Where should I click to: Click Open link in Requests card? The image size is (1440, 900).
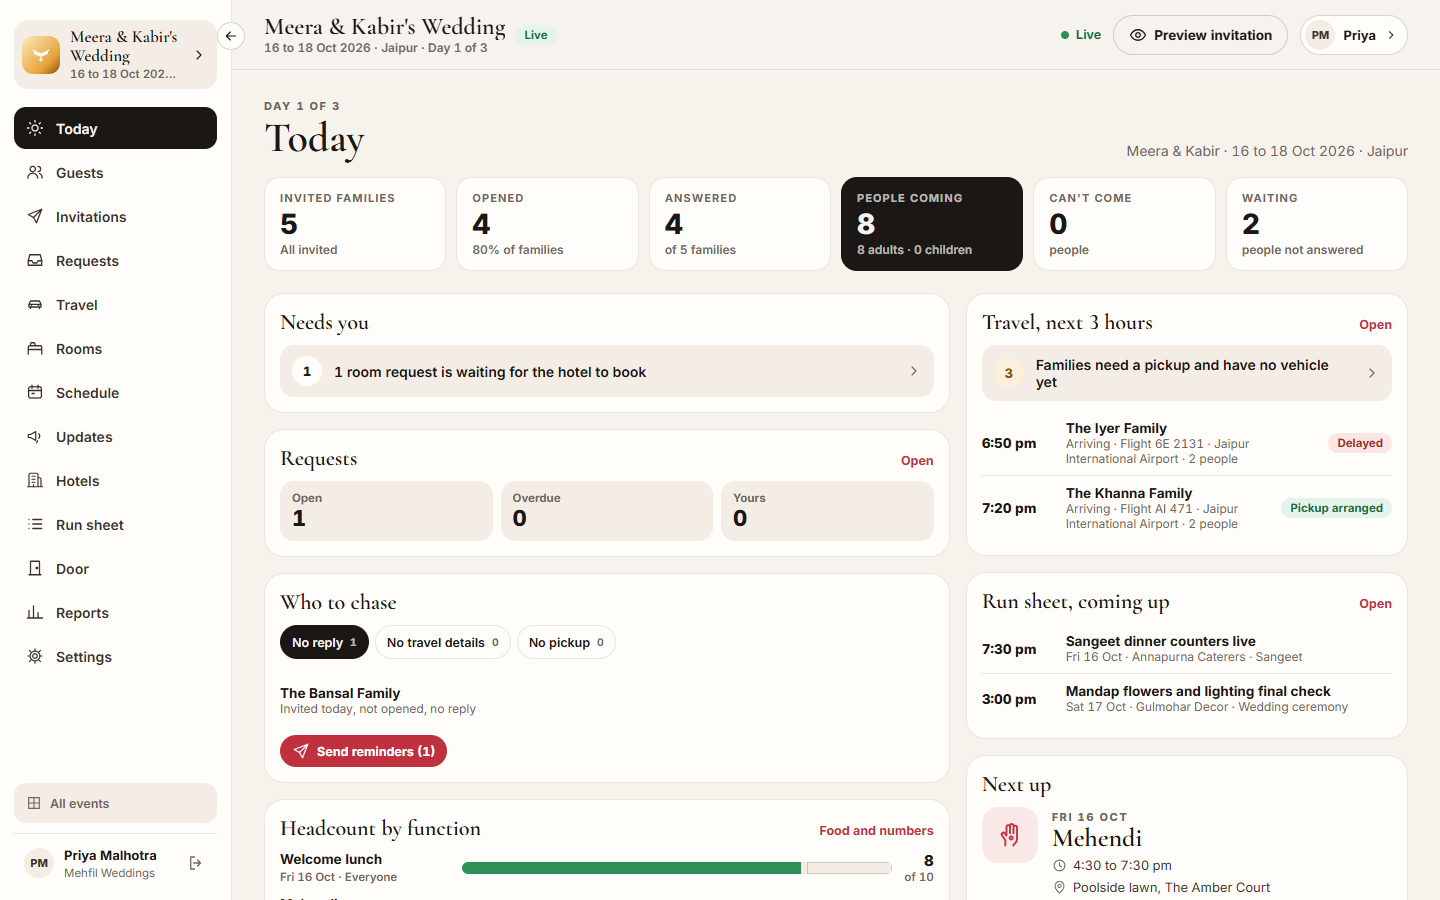tap(917, 461)
